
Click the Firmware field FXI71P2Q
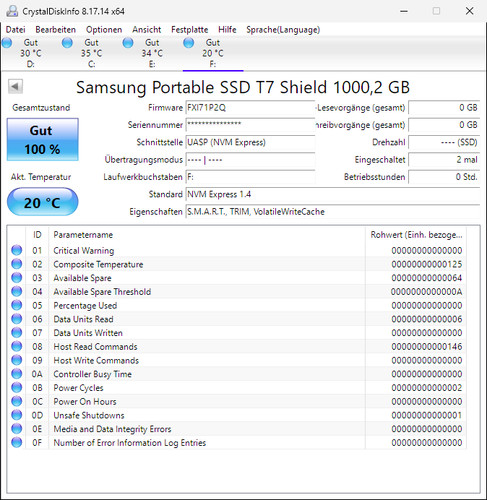250,108
